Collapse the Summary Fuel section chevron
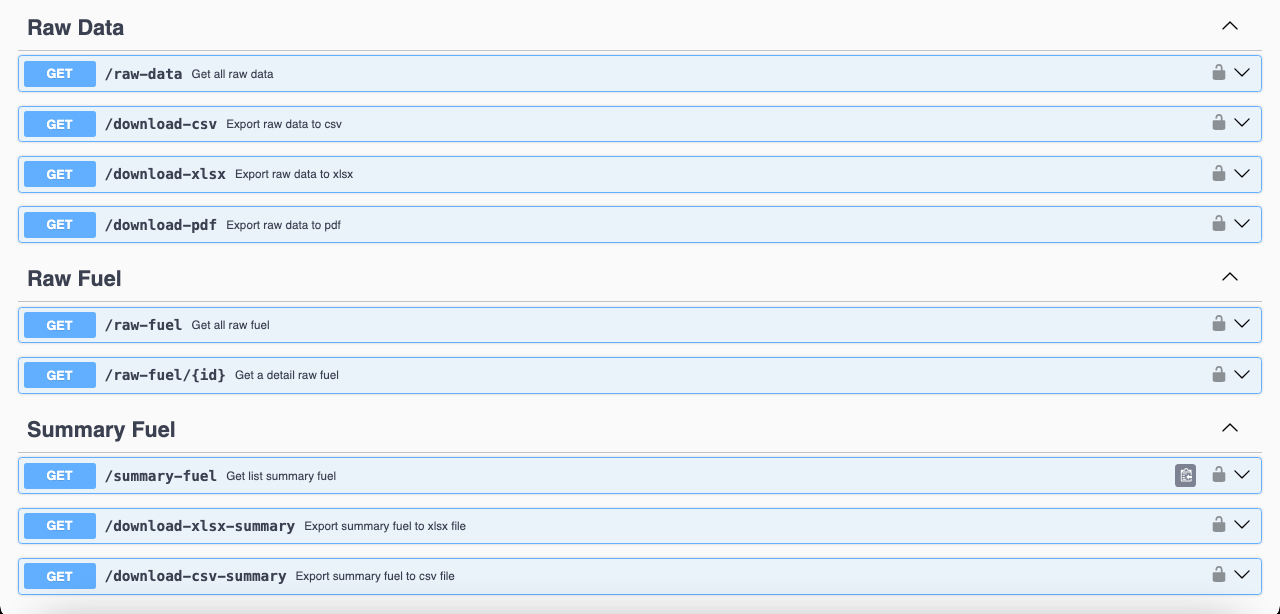 (x=1230, y=428)
